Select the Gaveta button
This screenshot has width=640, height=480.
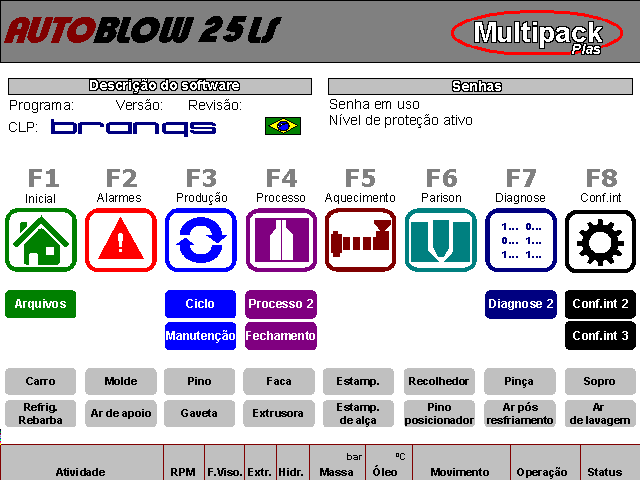click(x=200, y=413)
